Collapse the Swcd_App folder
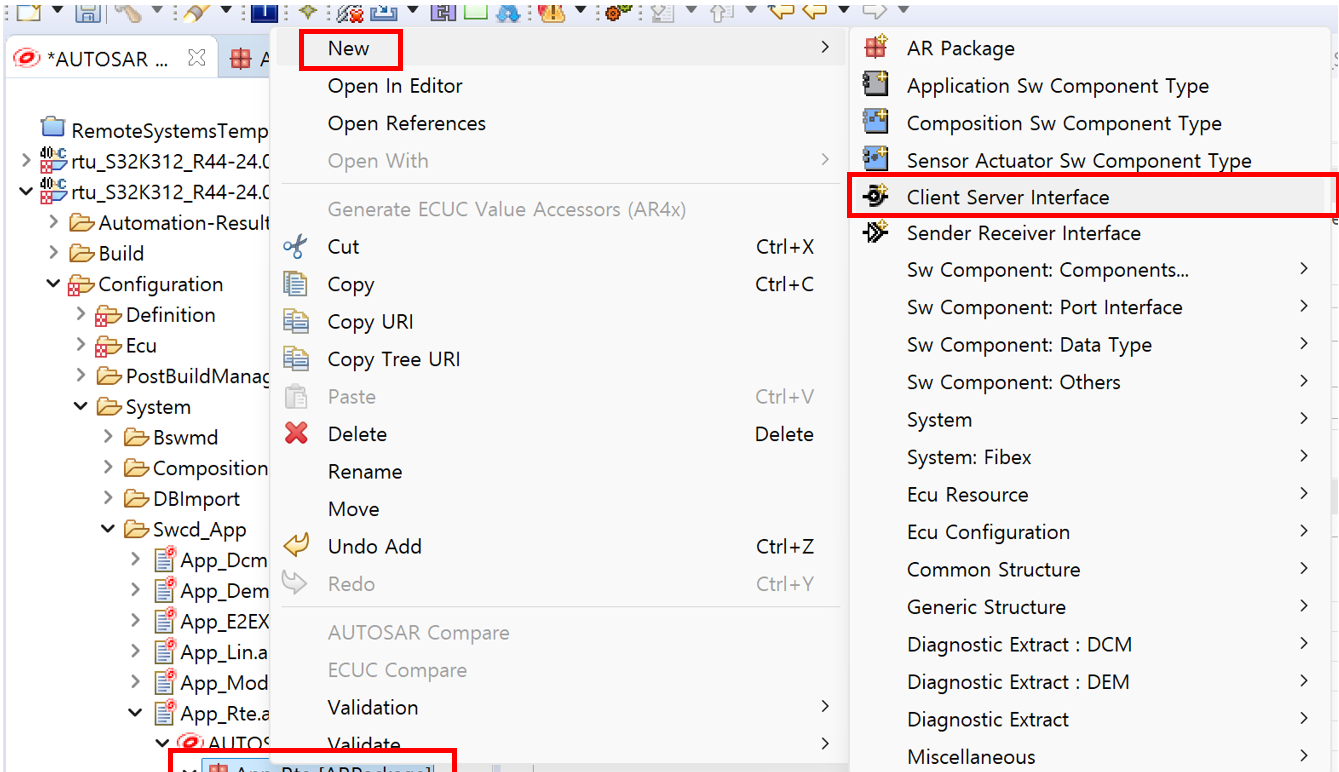 click(x=109, y=529)
